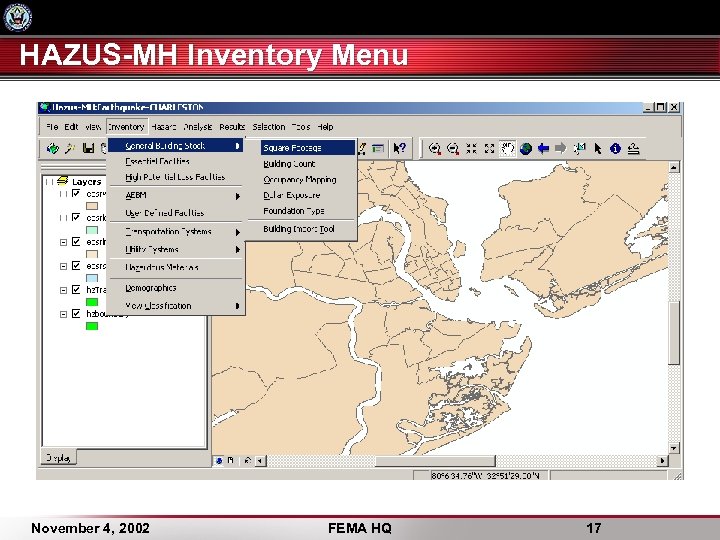
Task: Collapse the hzTra layer expander
Action: pos(63,290)
